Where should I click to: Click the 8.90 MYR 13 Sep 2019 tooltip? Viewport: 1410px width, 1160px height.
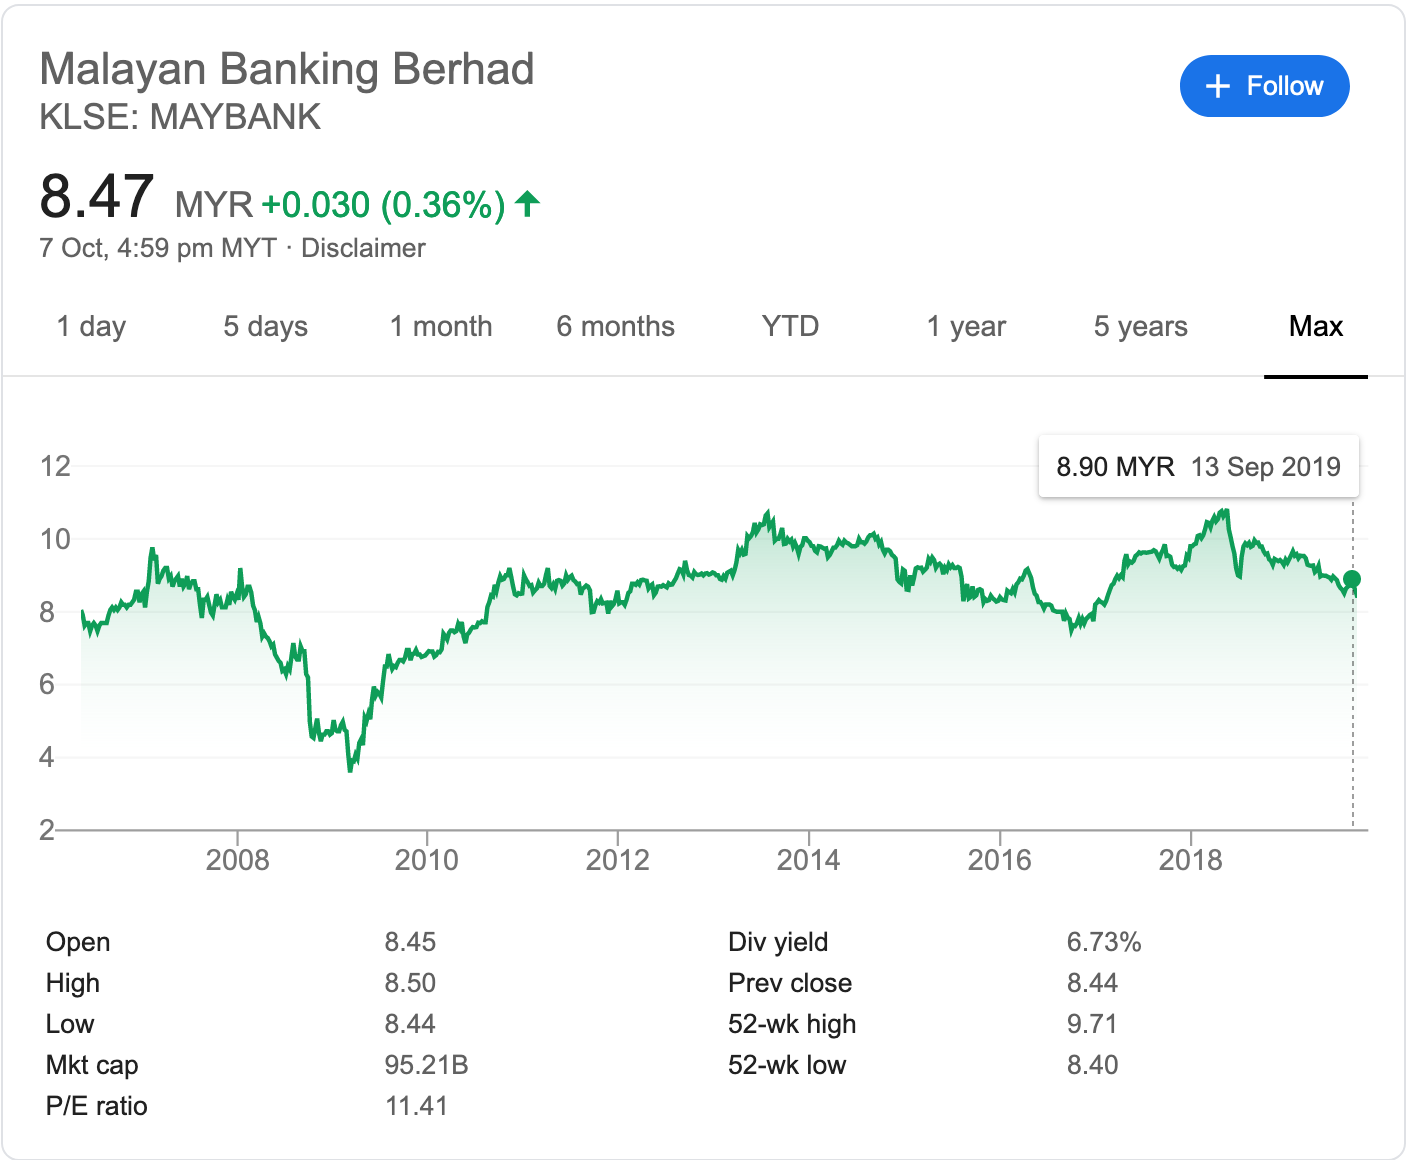click(1199, 466)
